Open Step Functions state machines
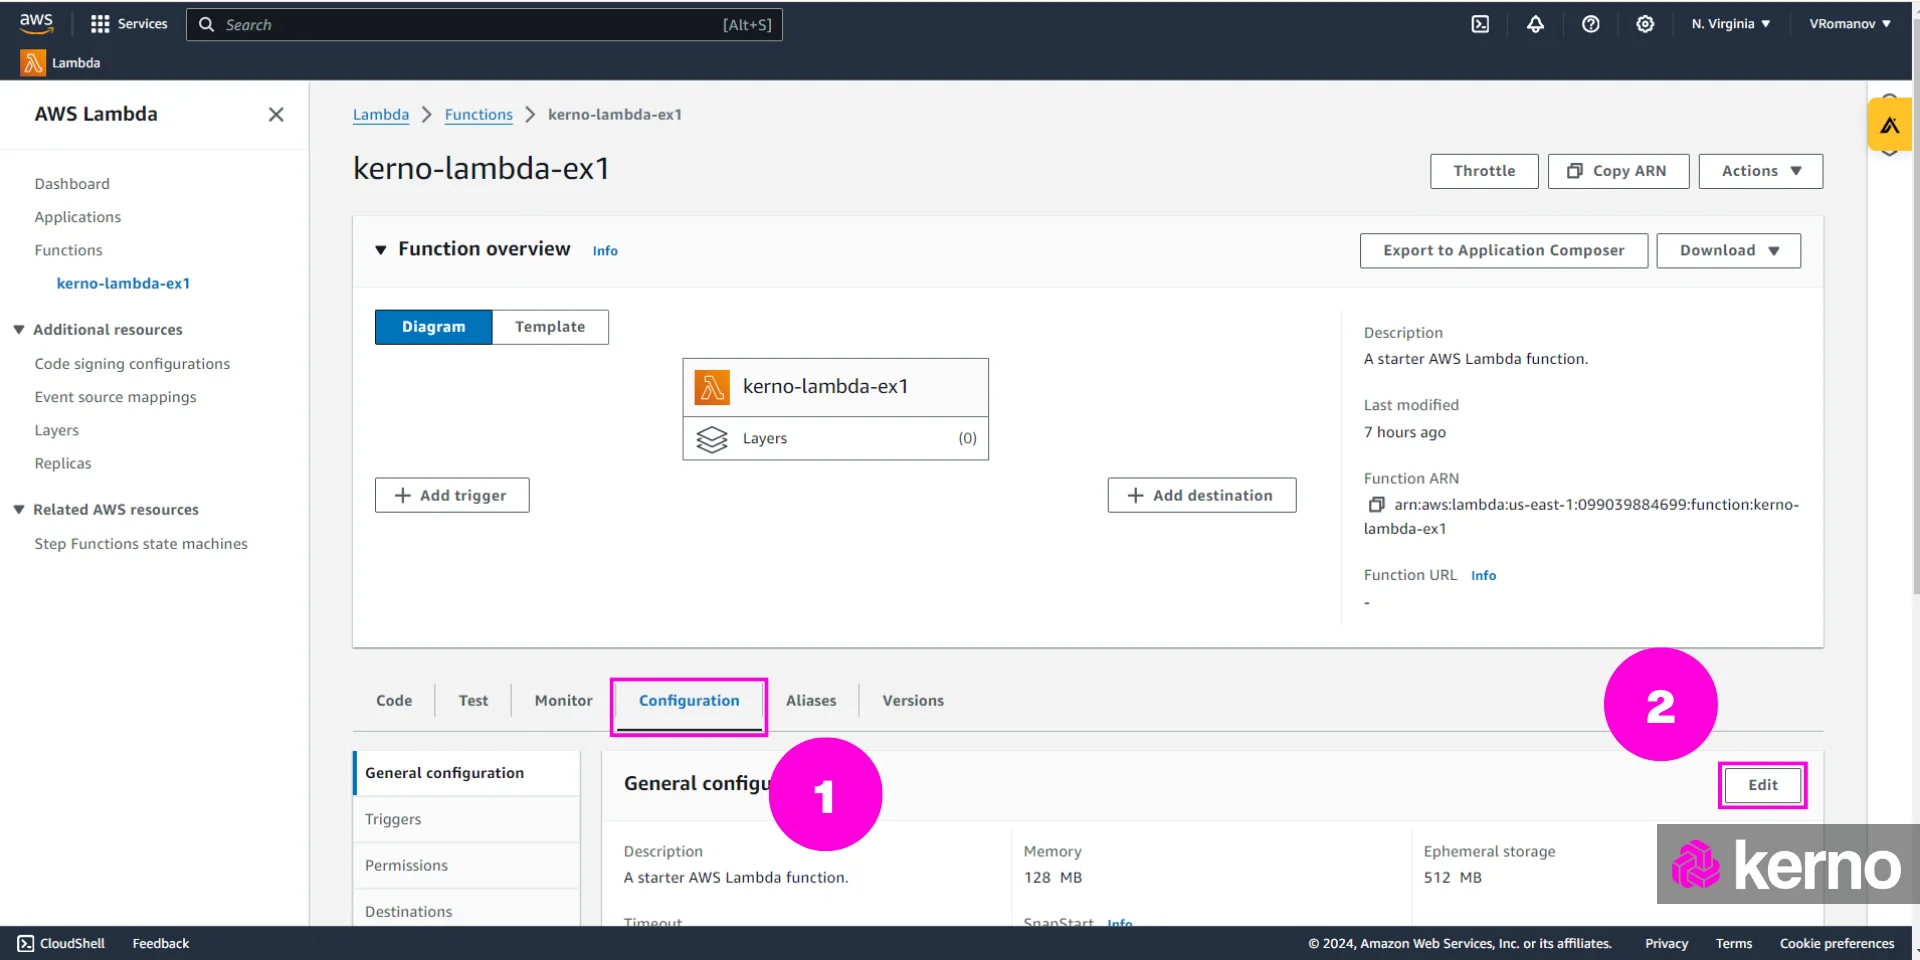The image size is (1920, 960). point(141,544)
